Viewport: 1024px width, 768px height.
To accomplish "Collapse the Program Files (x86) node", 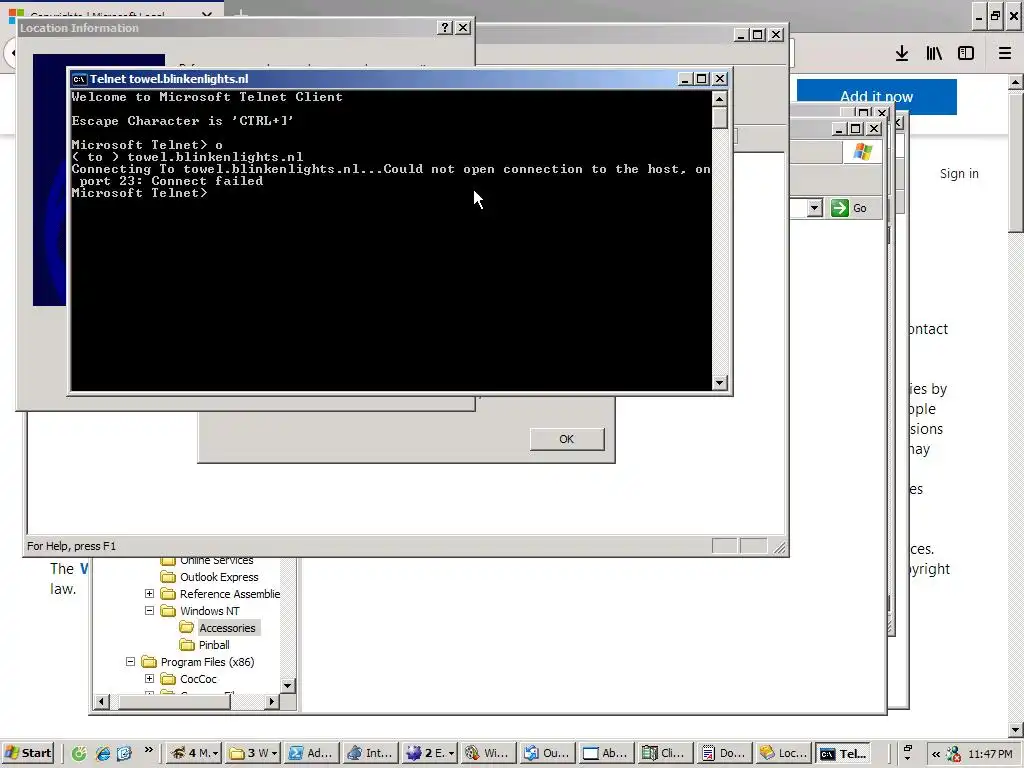I will [x=131, y=662].
